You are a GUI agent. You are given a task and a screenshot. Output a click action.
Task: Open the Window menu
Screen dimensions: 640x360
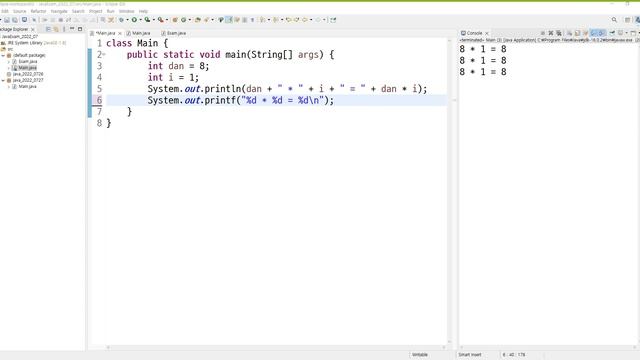pyautogui.click(x=126, y=11)
